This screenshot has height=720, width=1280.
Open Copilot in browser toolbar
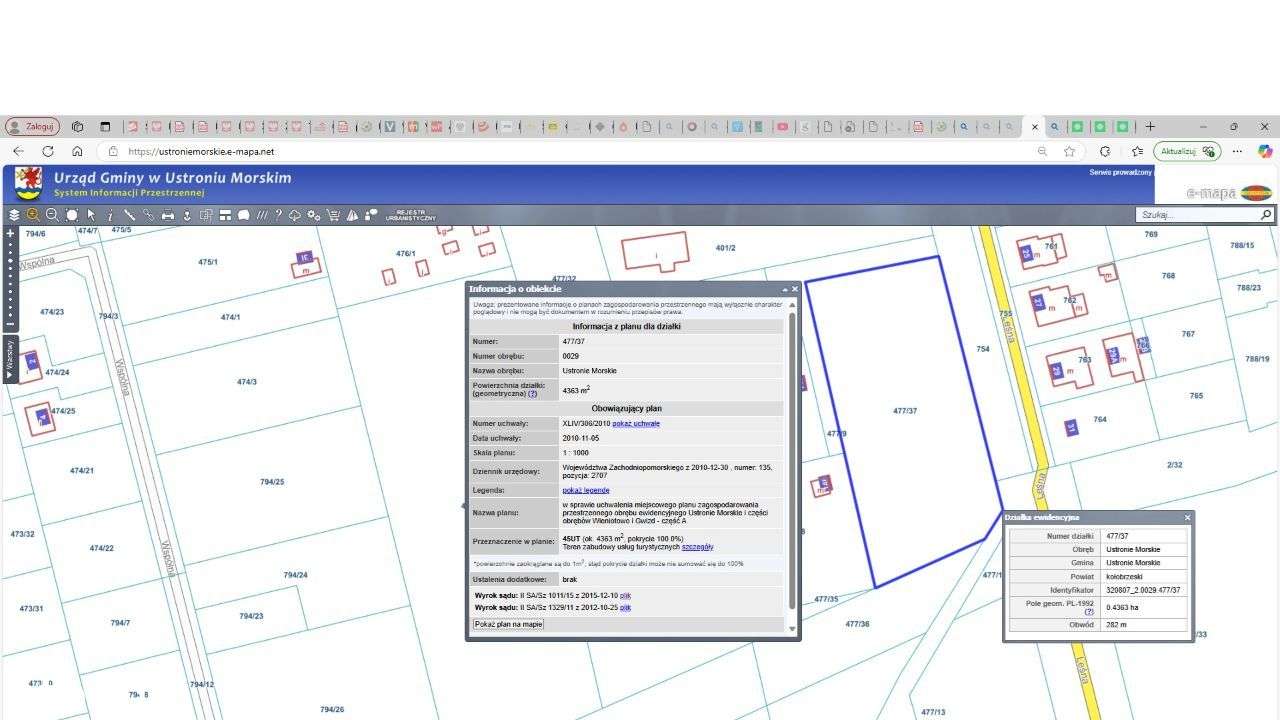click(x=1265, y=151)
